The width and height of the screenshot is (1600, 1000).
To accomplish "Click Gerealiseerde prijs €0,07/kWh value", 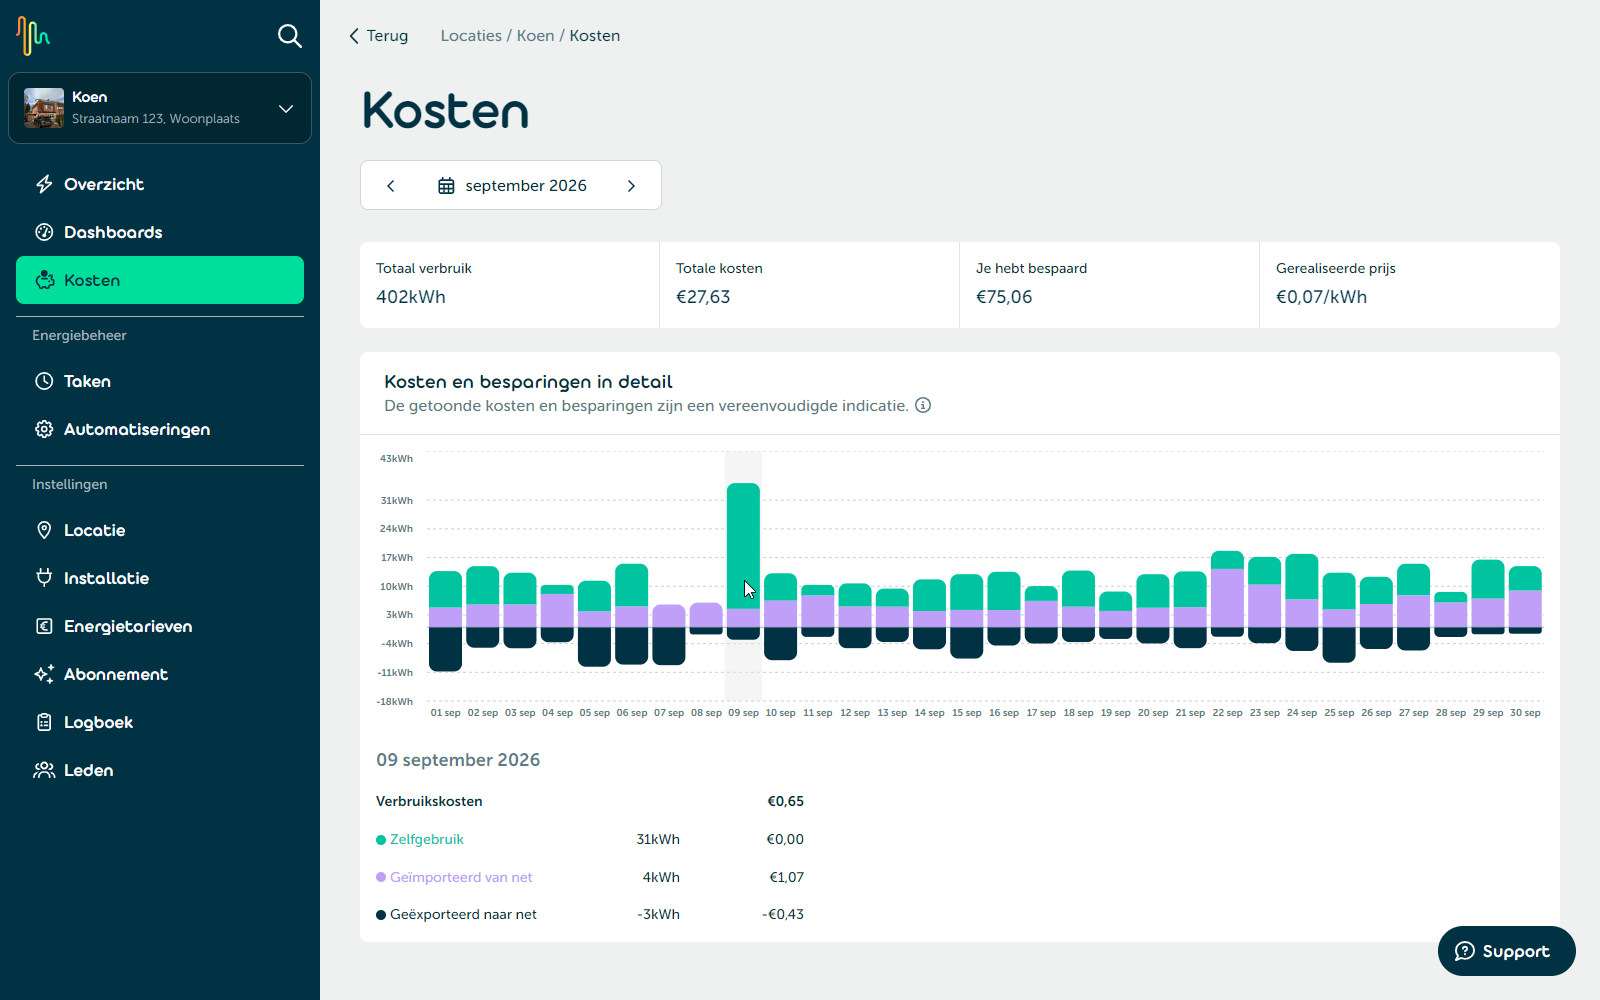I will pyautogui.click(x=1321, y=297).
